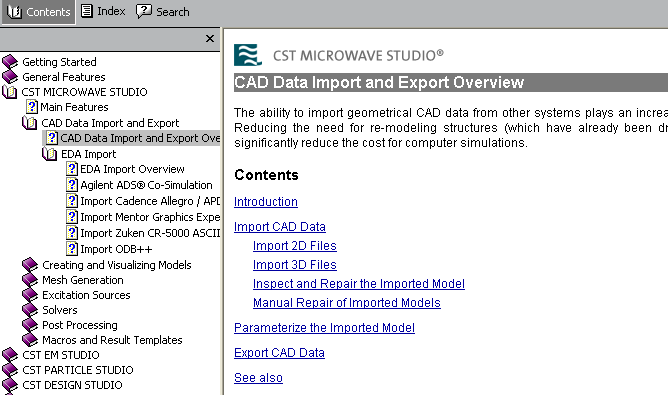The image size is (668, 395).
Task: Open Import Mentor Graphics Expedition topic
Action: pos(150,217)
